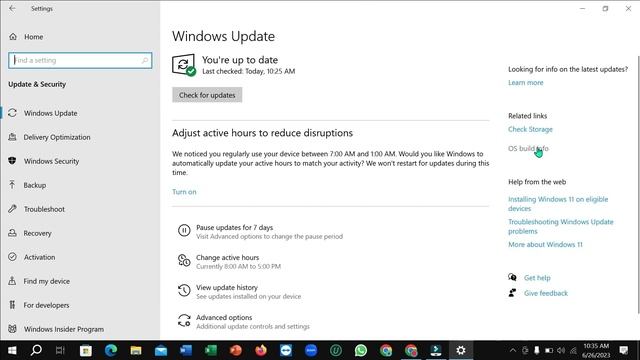Click the Pause updates icon

[184, 231]
